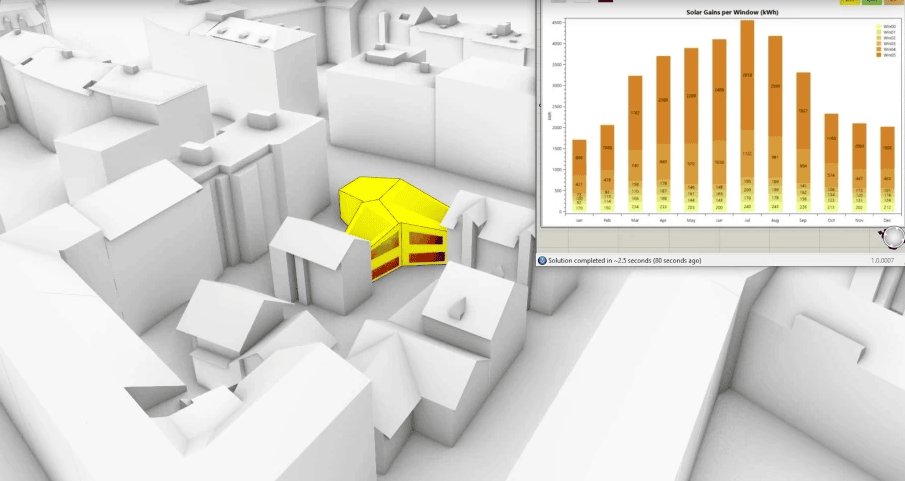Click the solution status icon in status bar

542,260
